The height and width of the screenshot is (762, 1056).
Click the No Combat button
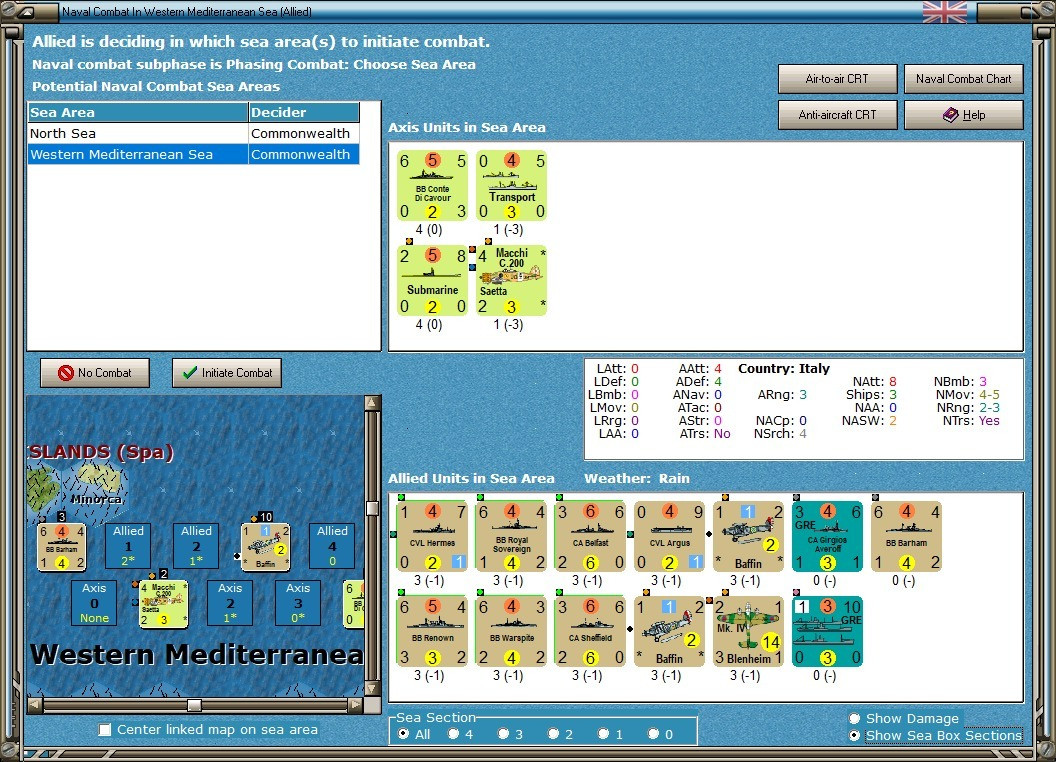tap(95, 373)
